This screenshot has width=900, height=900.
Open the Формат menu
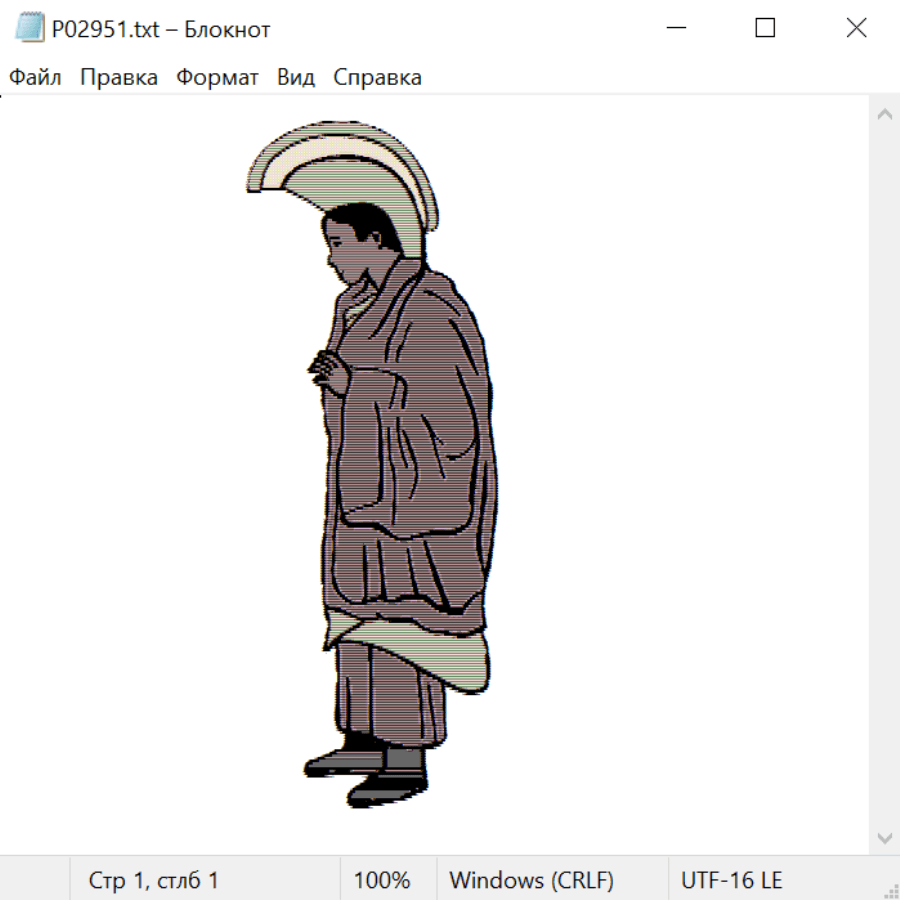[x=217, y=78]
